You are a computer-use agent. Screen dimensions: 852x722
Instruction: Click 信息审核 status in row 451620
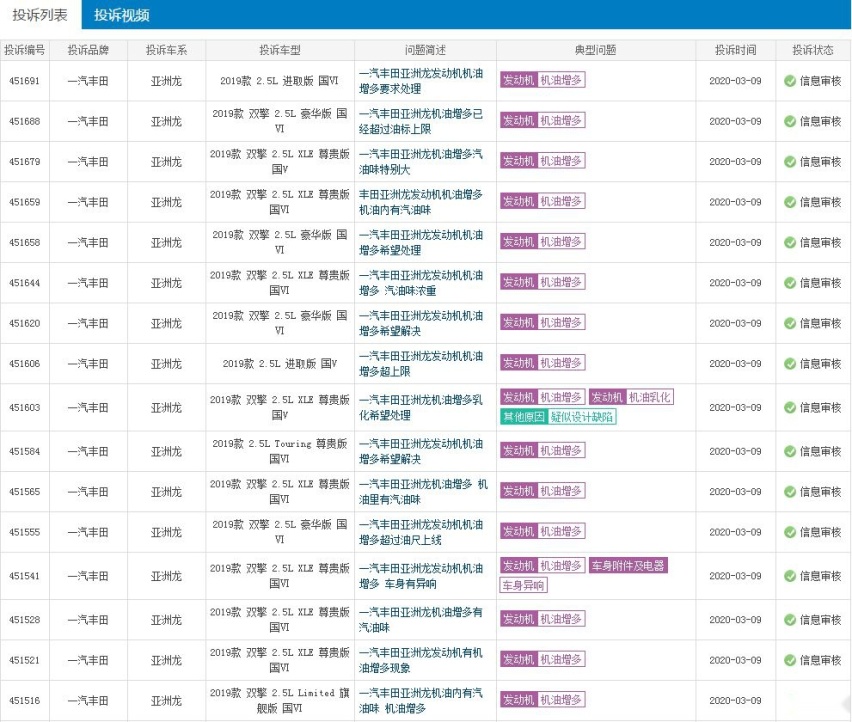[820, 323]
